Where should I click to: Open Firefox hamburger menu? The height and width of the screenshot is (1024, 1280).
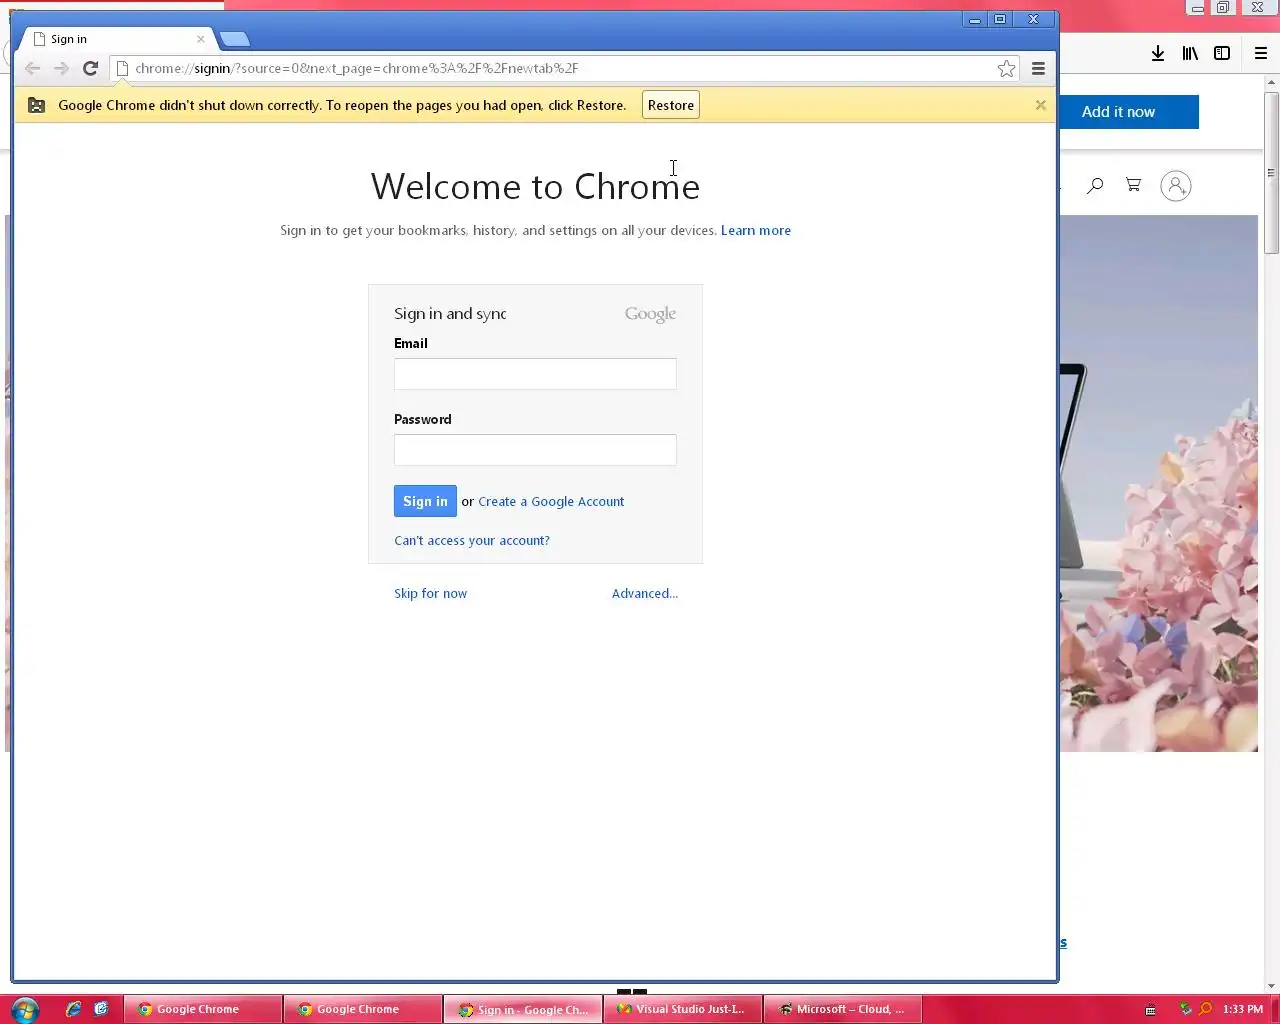click(x=1260, y=53)
